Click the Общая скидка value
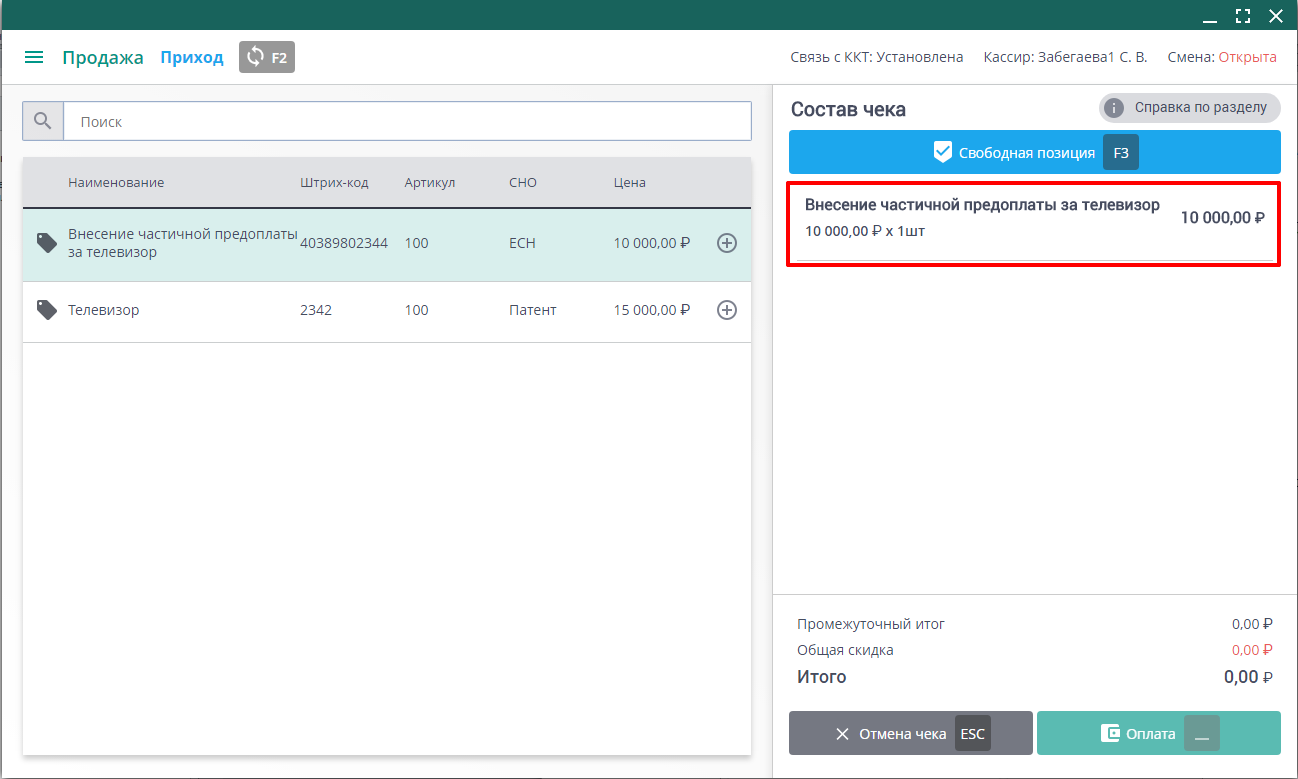Image resolution: width=1298 pixels, height=779 pixels. pyautogui.click(x=1252, y=650)
